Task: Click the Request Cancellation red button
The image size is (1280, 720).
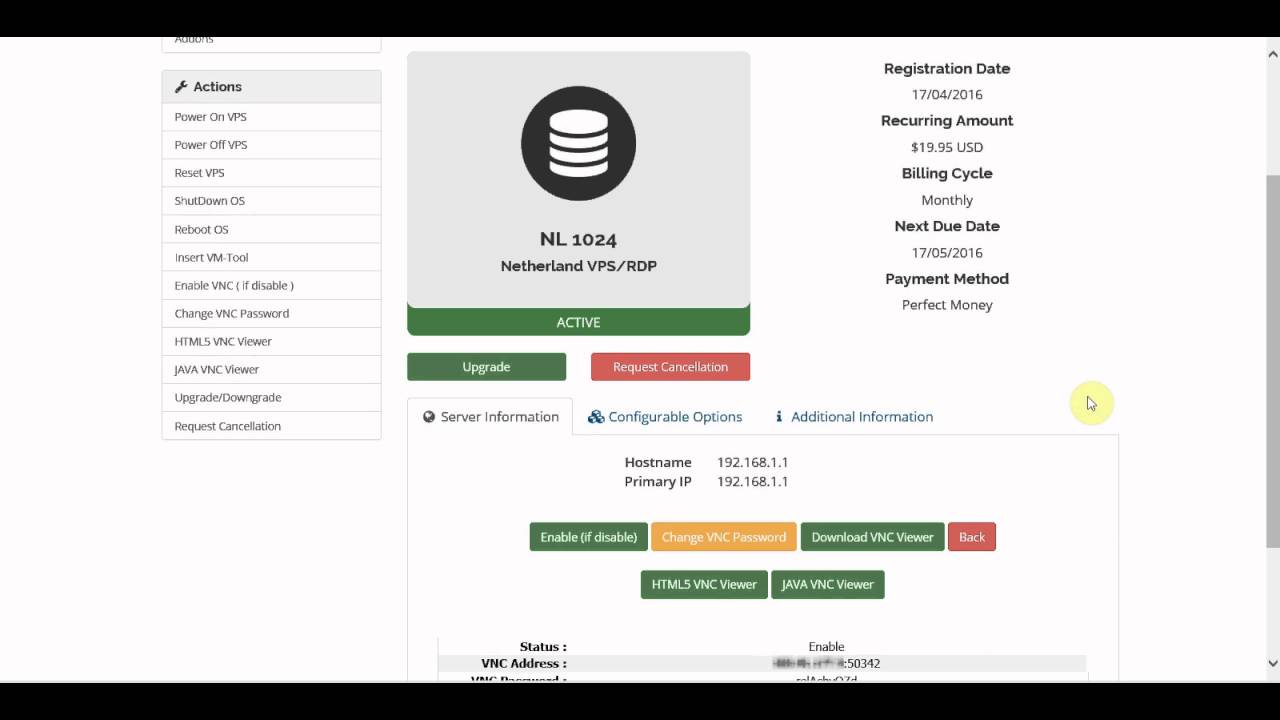Action: (670, 367)
